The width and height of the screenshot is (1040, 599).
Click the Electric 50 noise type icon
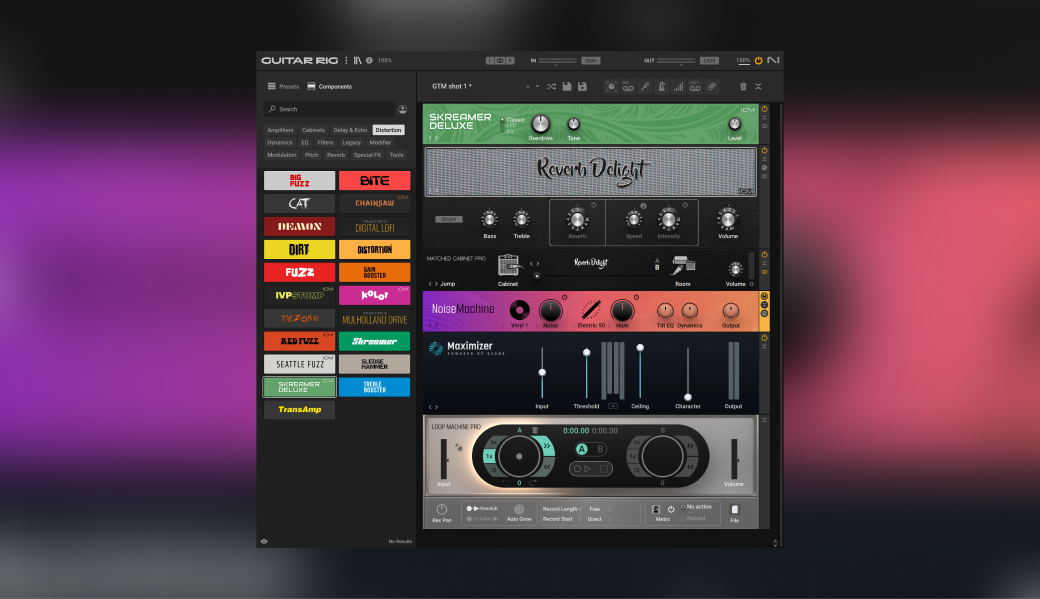[591, 310]
